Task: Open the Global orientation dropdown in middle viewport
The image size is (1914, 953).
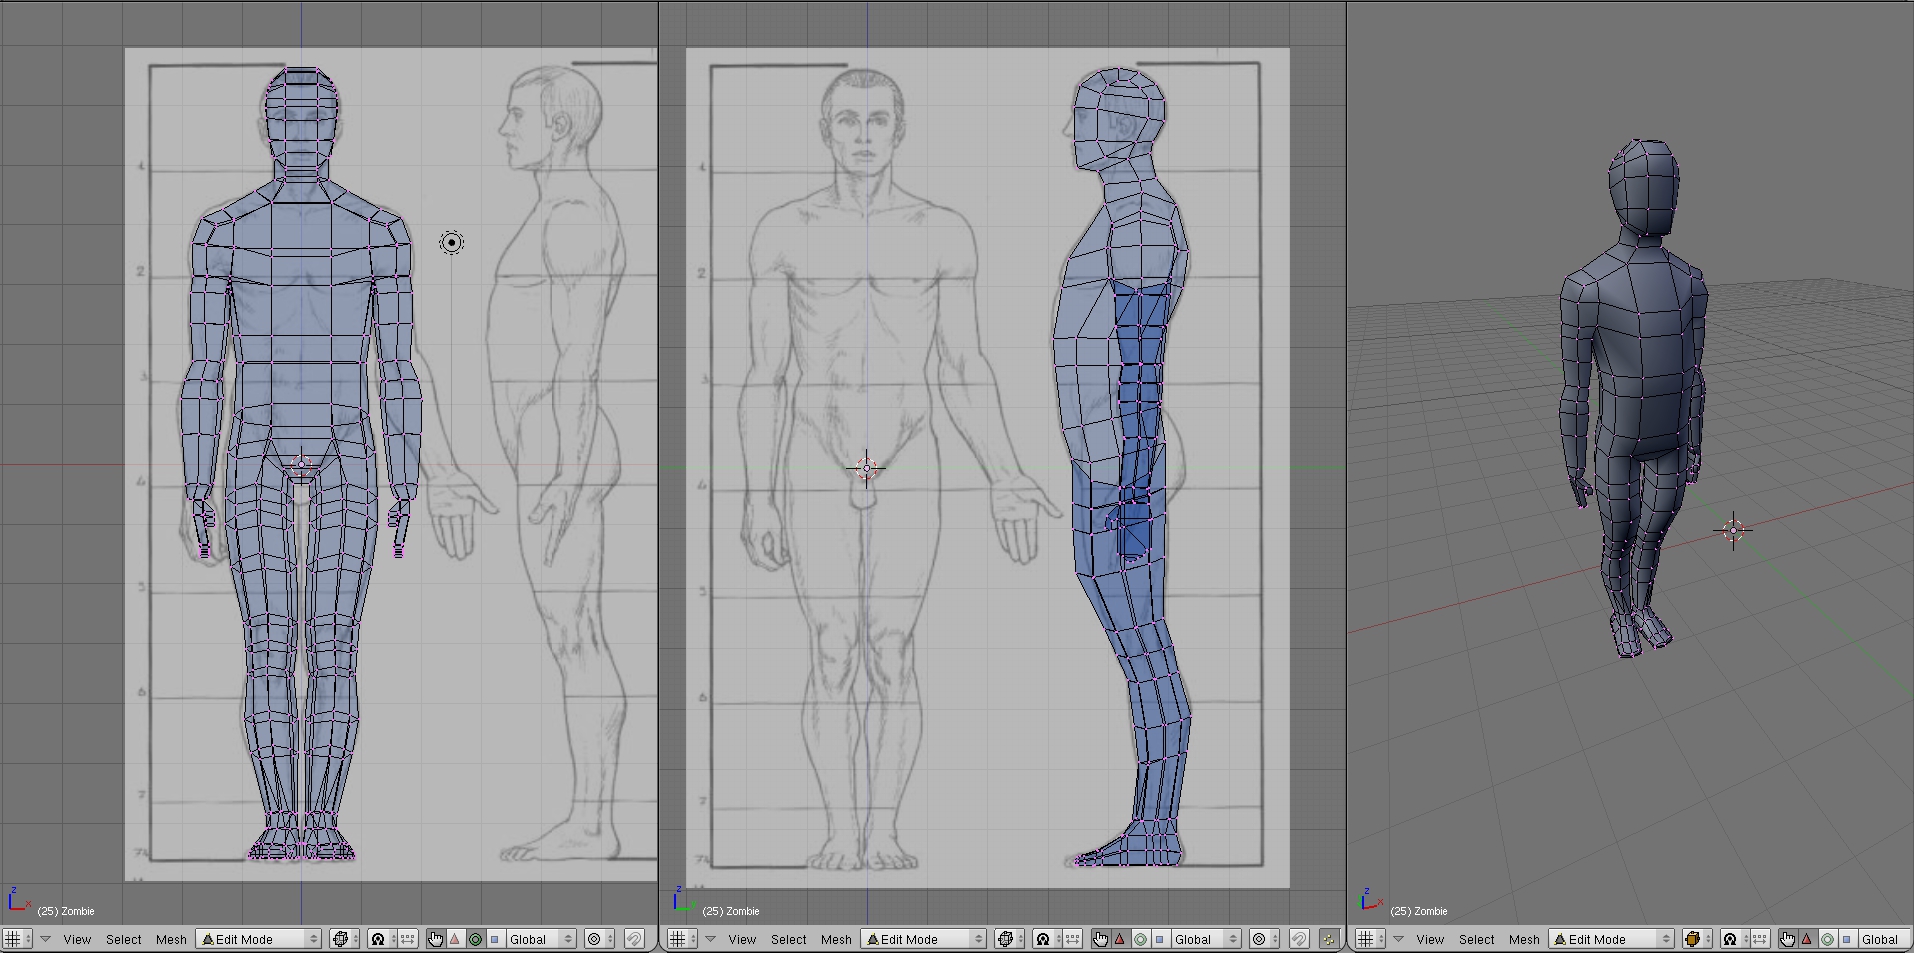Action: [1205, 939]
